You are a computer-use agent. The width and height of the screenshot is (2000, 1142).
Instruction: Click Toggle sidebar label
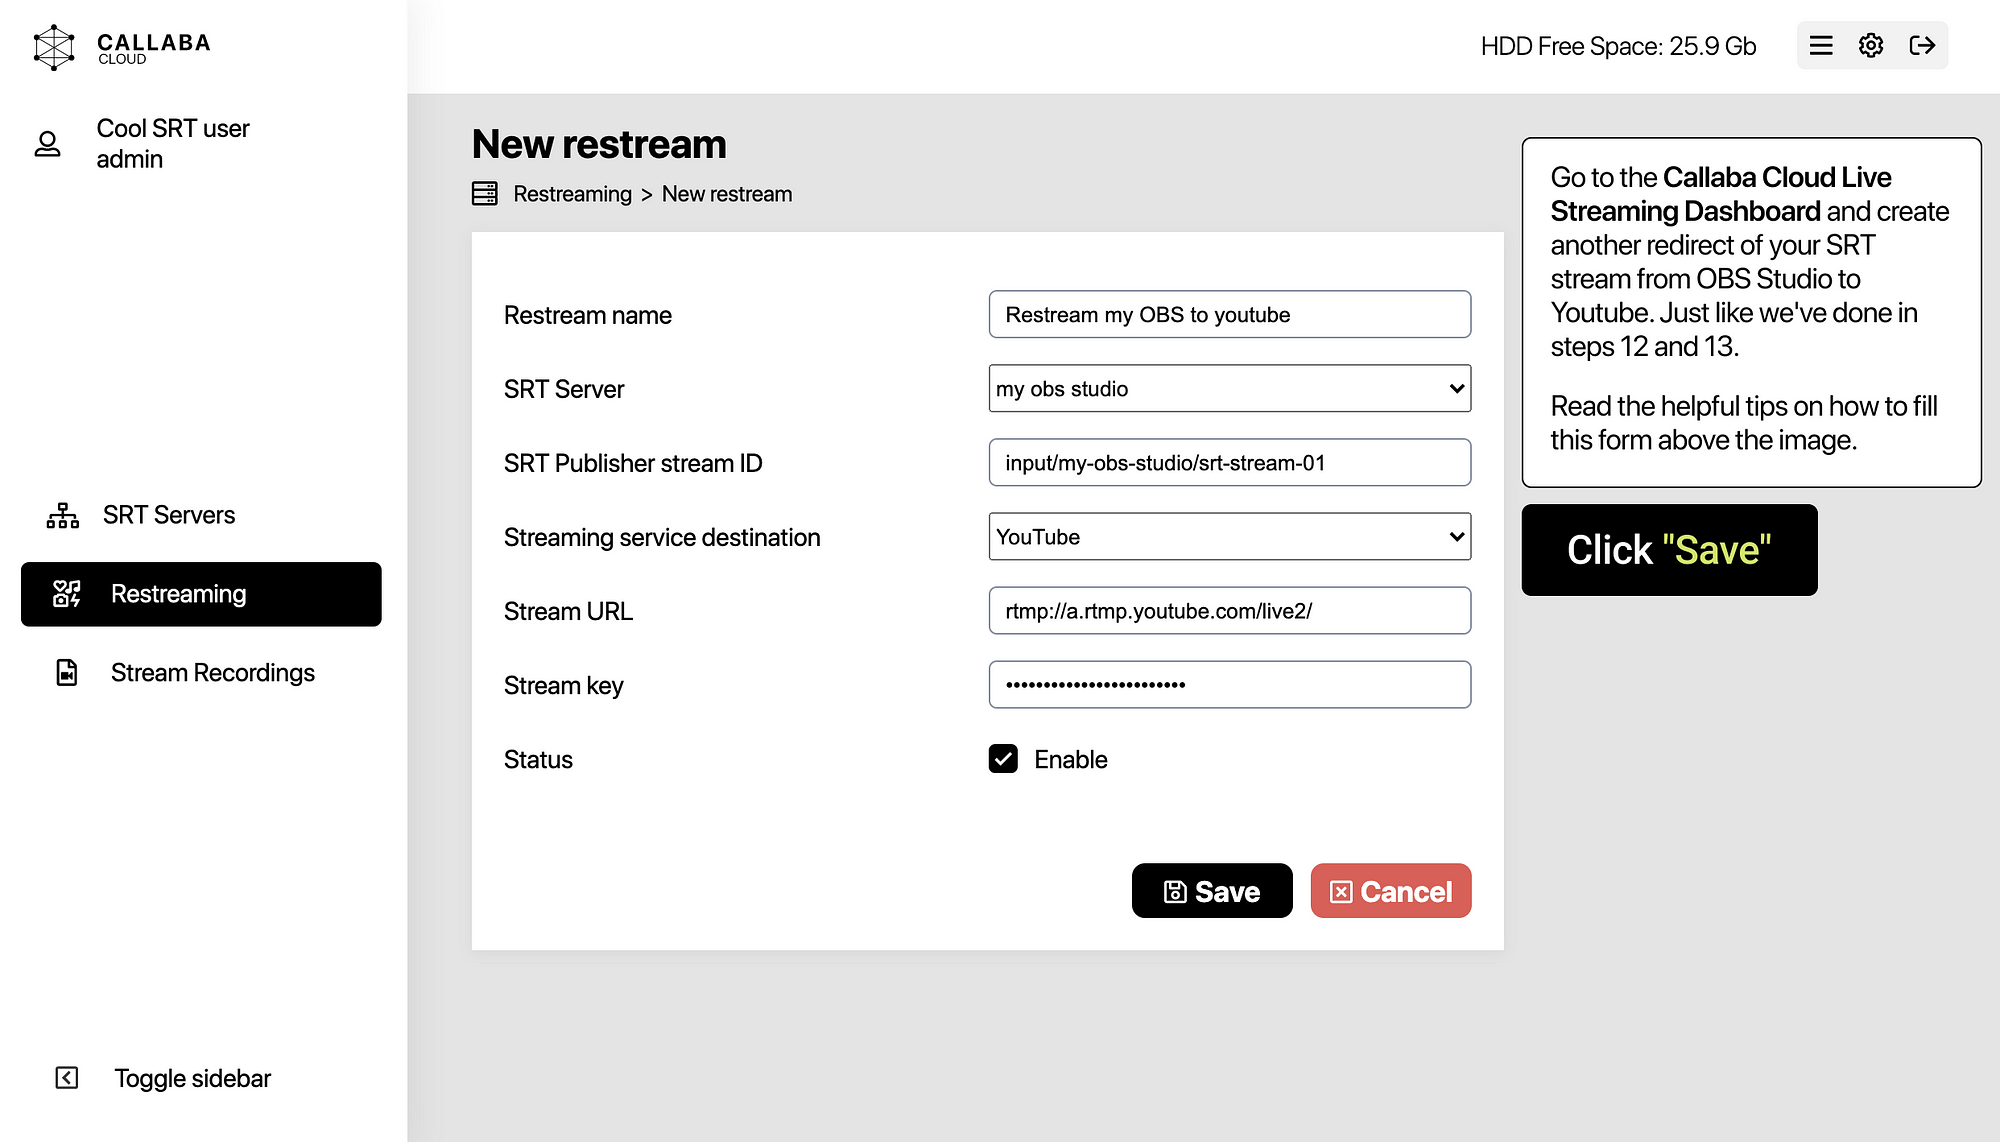(x=192, y=1078)
